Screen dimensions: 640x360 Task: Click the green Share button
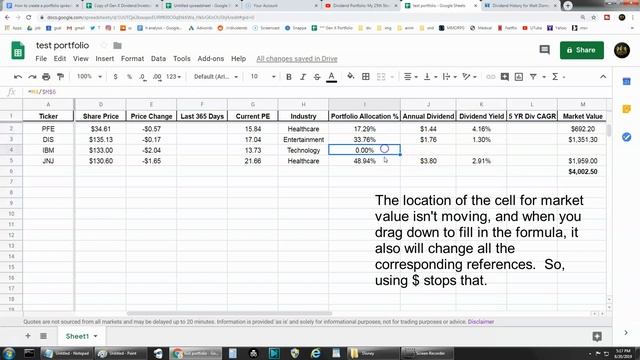click(x=582, y=50)
